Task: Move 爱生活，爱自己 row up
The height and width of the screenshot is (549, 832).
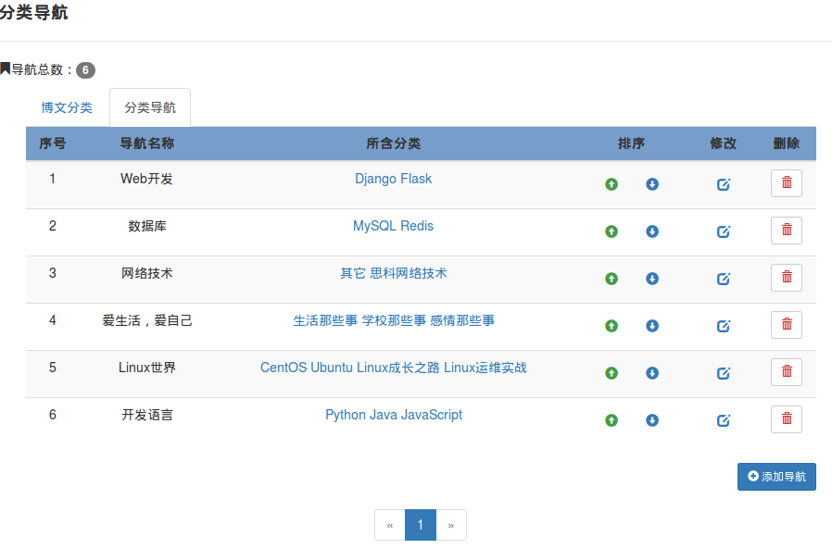Action: 611,326
